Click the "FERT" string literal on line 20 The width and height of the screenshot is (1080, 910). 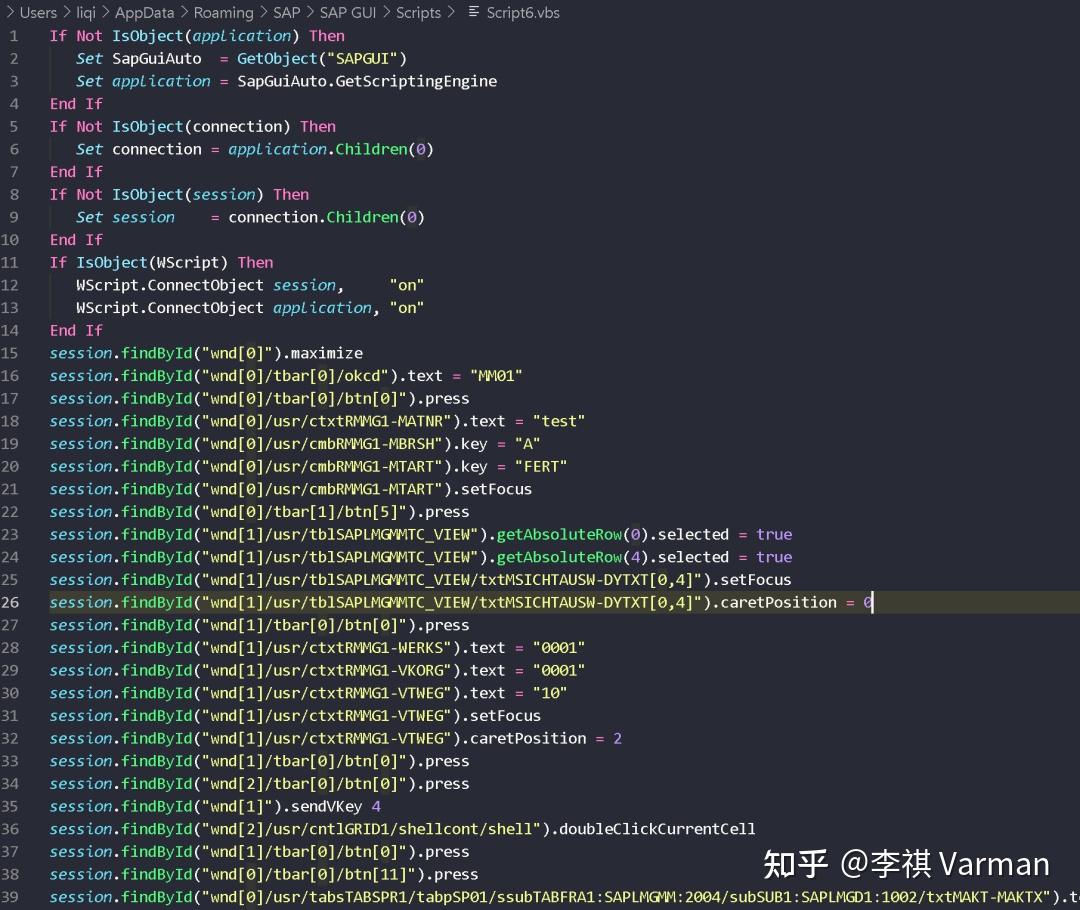pyautogui.click(x=544, y=466)
